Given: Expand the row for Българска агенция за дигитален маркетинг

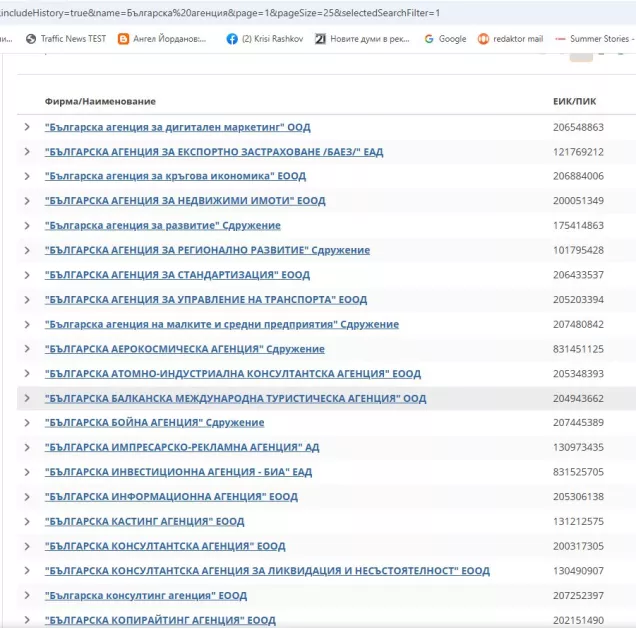Looking at the screenshot, I should [x=27, y=128].
